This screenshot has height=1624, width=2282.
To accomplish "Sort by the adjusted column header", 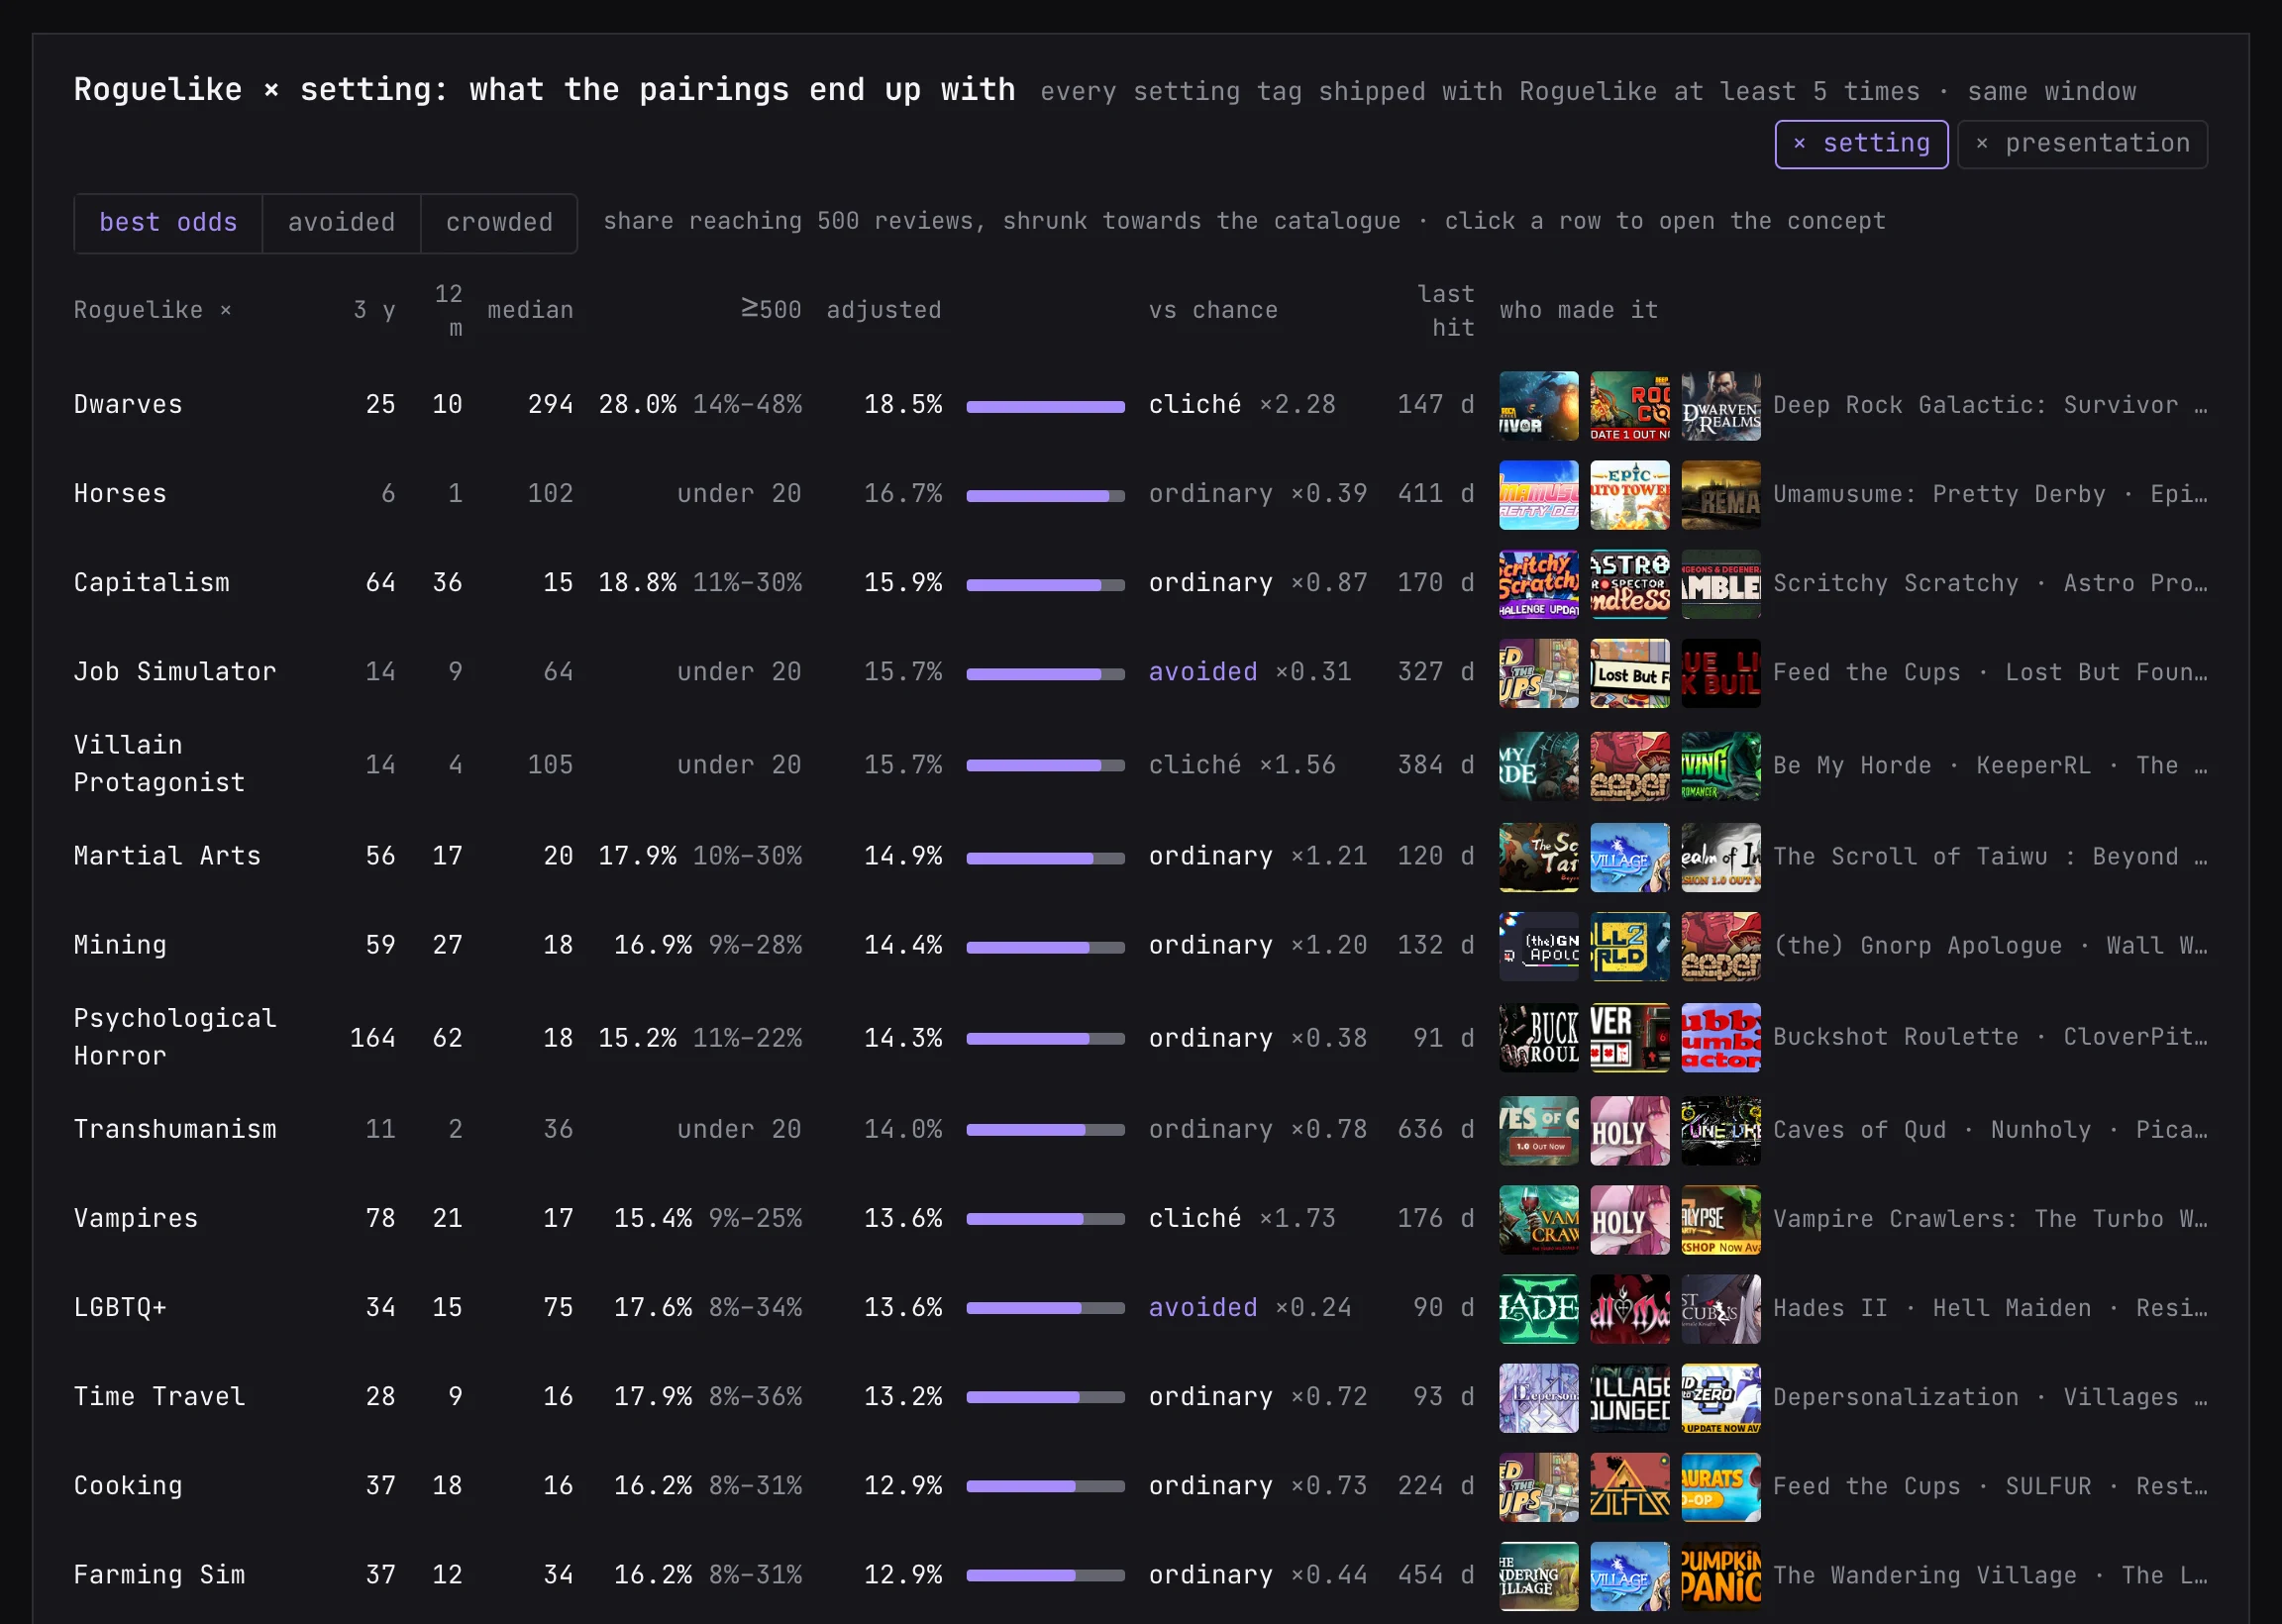I will click(884, 311).
